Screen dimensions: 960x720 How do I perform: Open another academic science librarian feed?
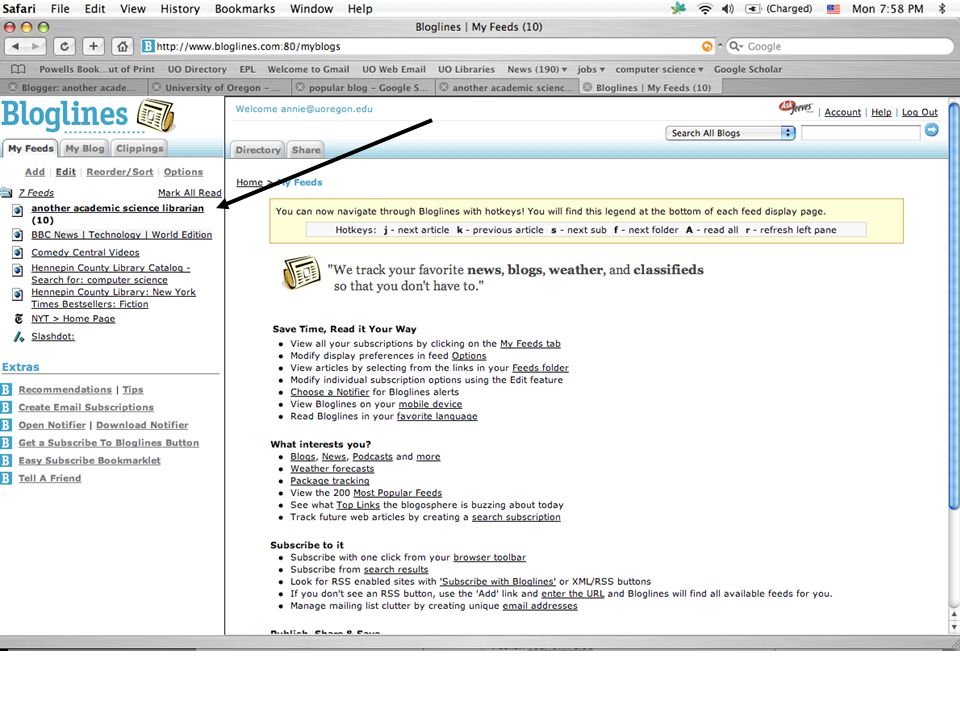(x=117, y=208)
